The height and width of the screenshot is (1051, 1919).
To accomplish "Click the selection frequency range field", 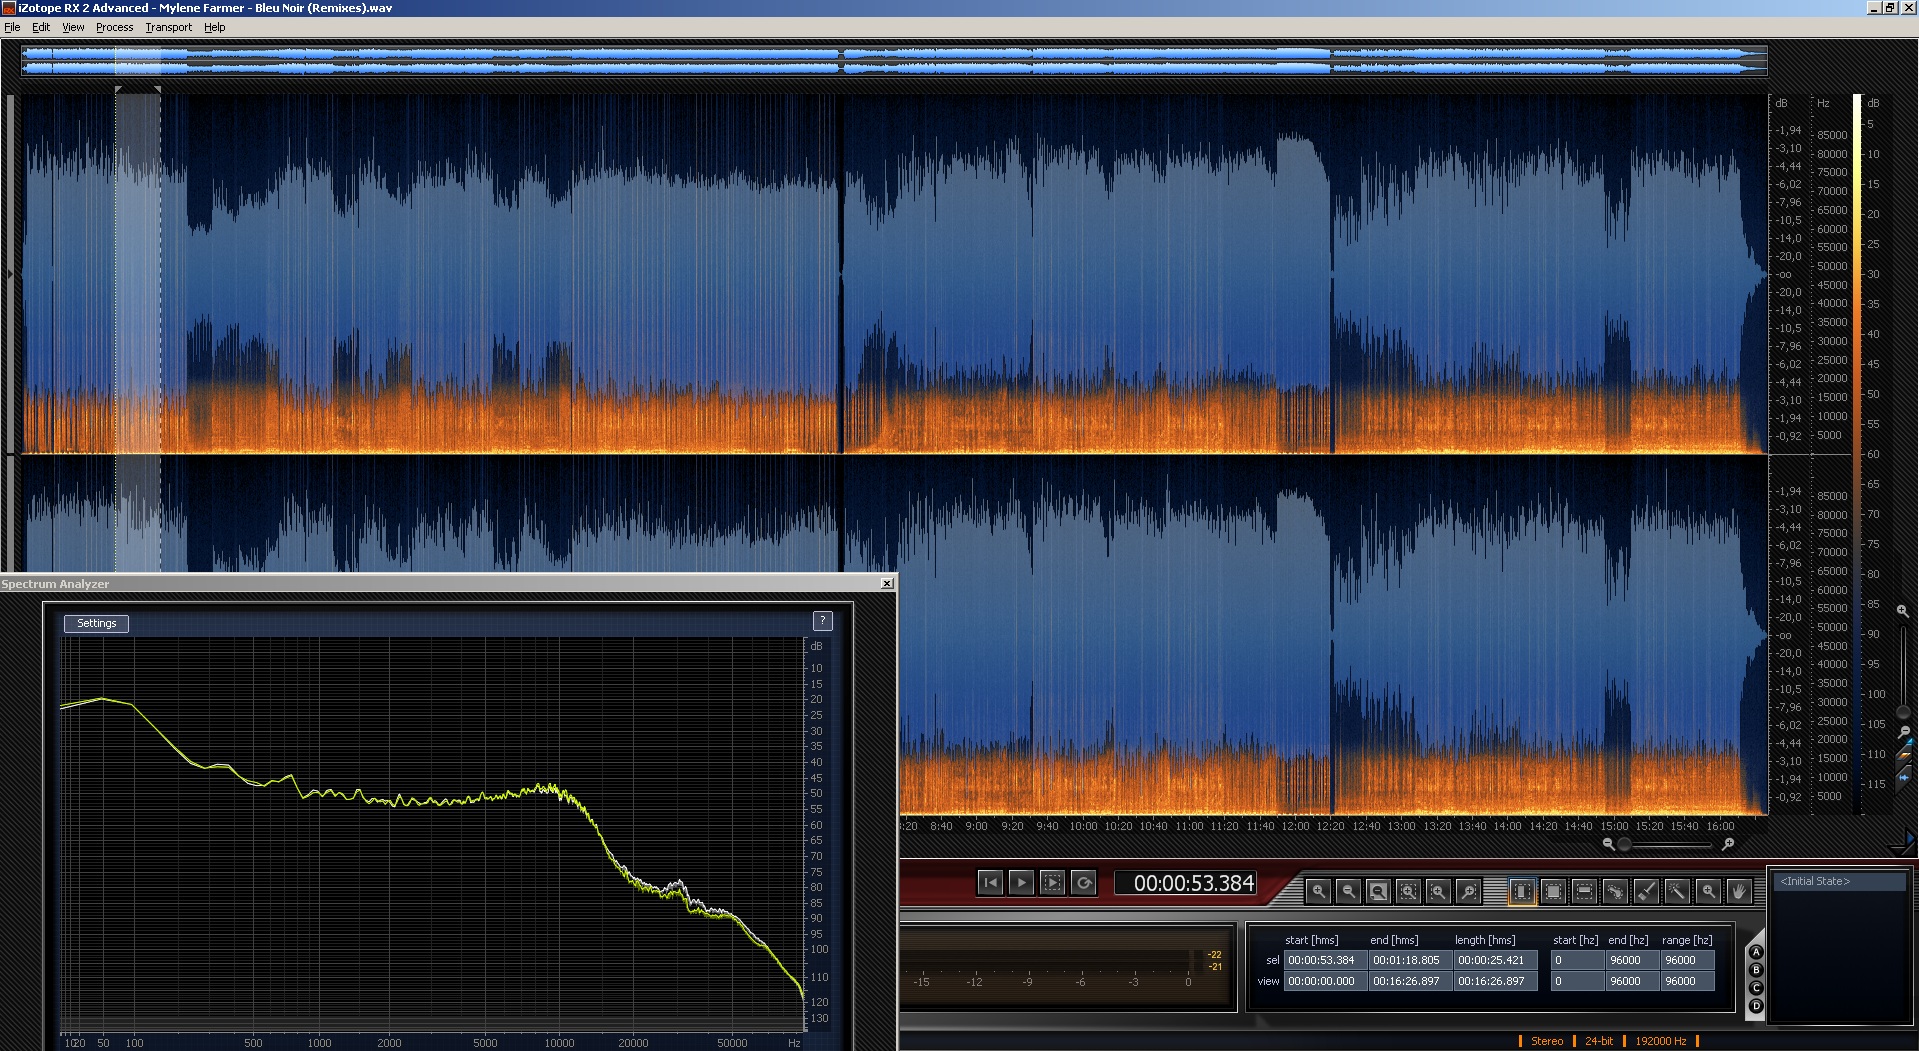I will point(1688,960).
